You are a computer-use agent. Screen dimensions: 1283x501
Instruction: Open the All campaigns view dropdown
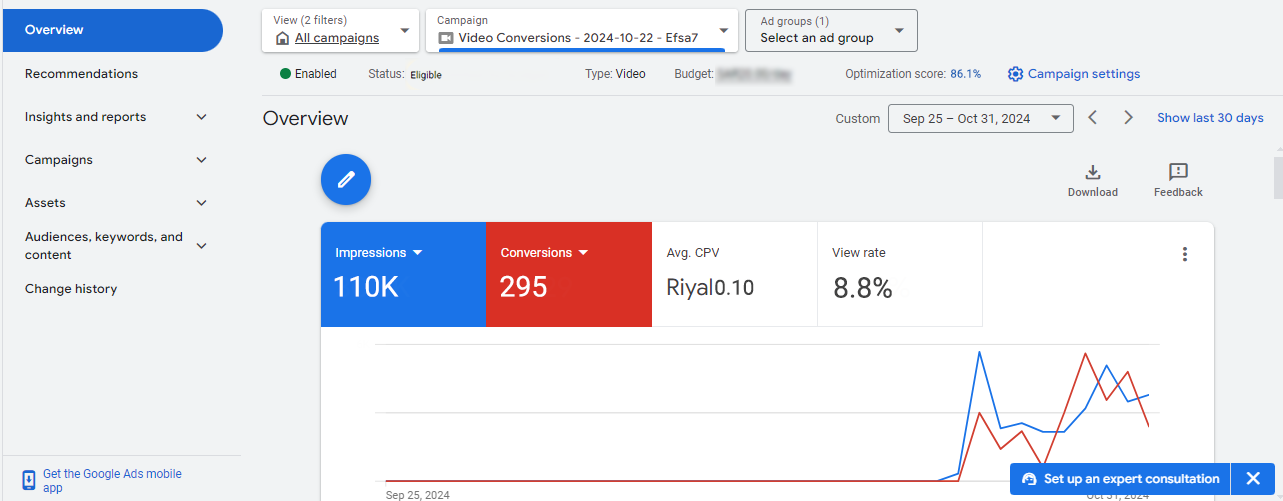(341, 31)
